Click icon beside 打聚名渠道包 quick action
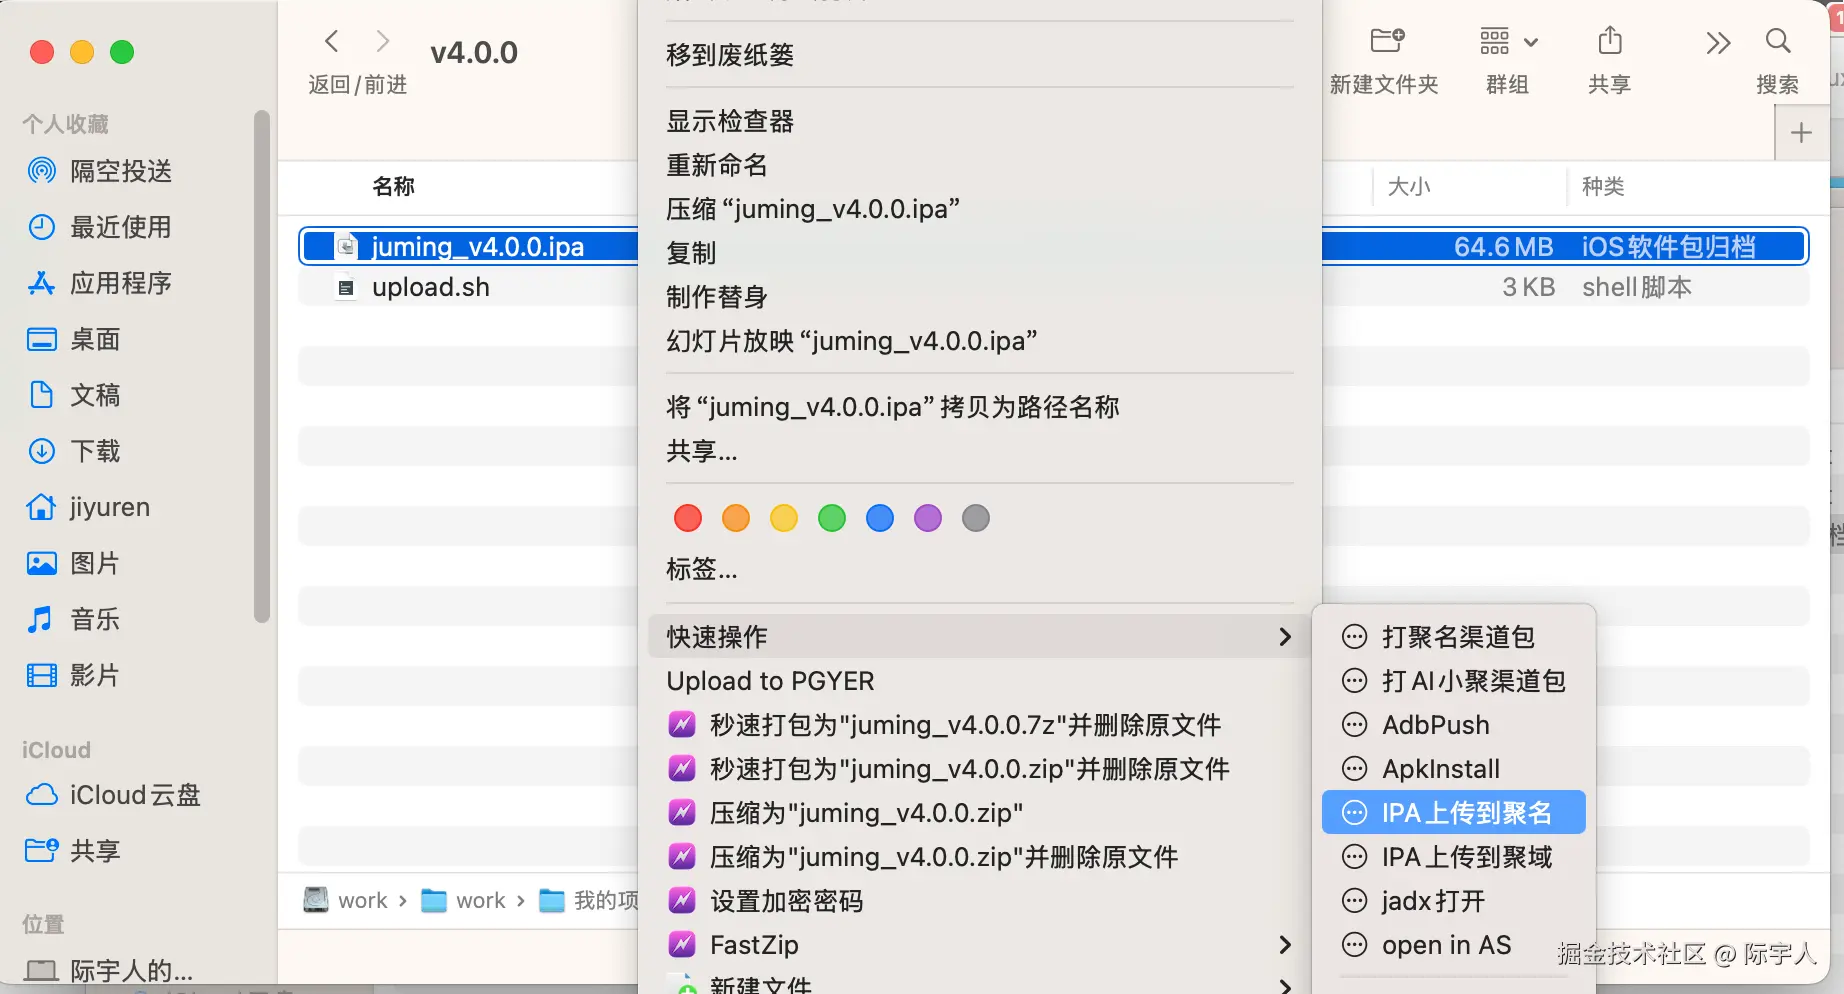 tap(1354, 637)
